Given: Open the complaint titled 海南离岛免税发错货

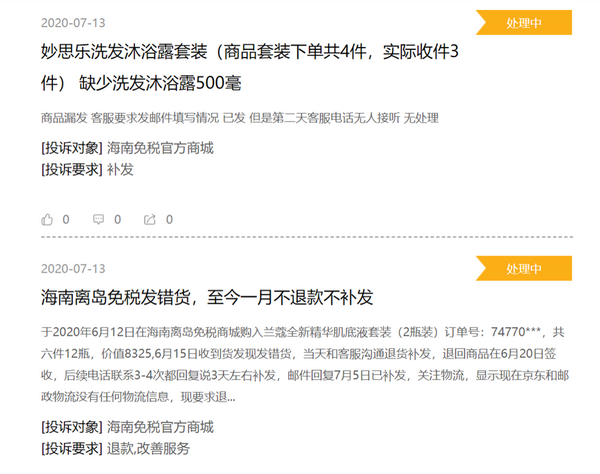Looking at the screenshot, I should 207,298.
